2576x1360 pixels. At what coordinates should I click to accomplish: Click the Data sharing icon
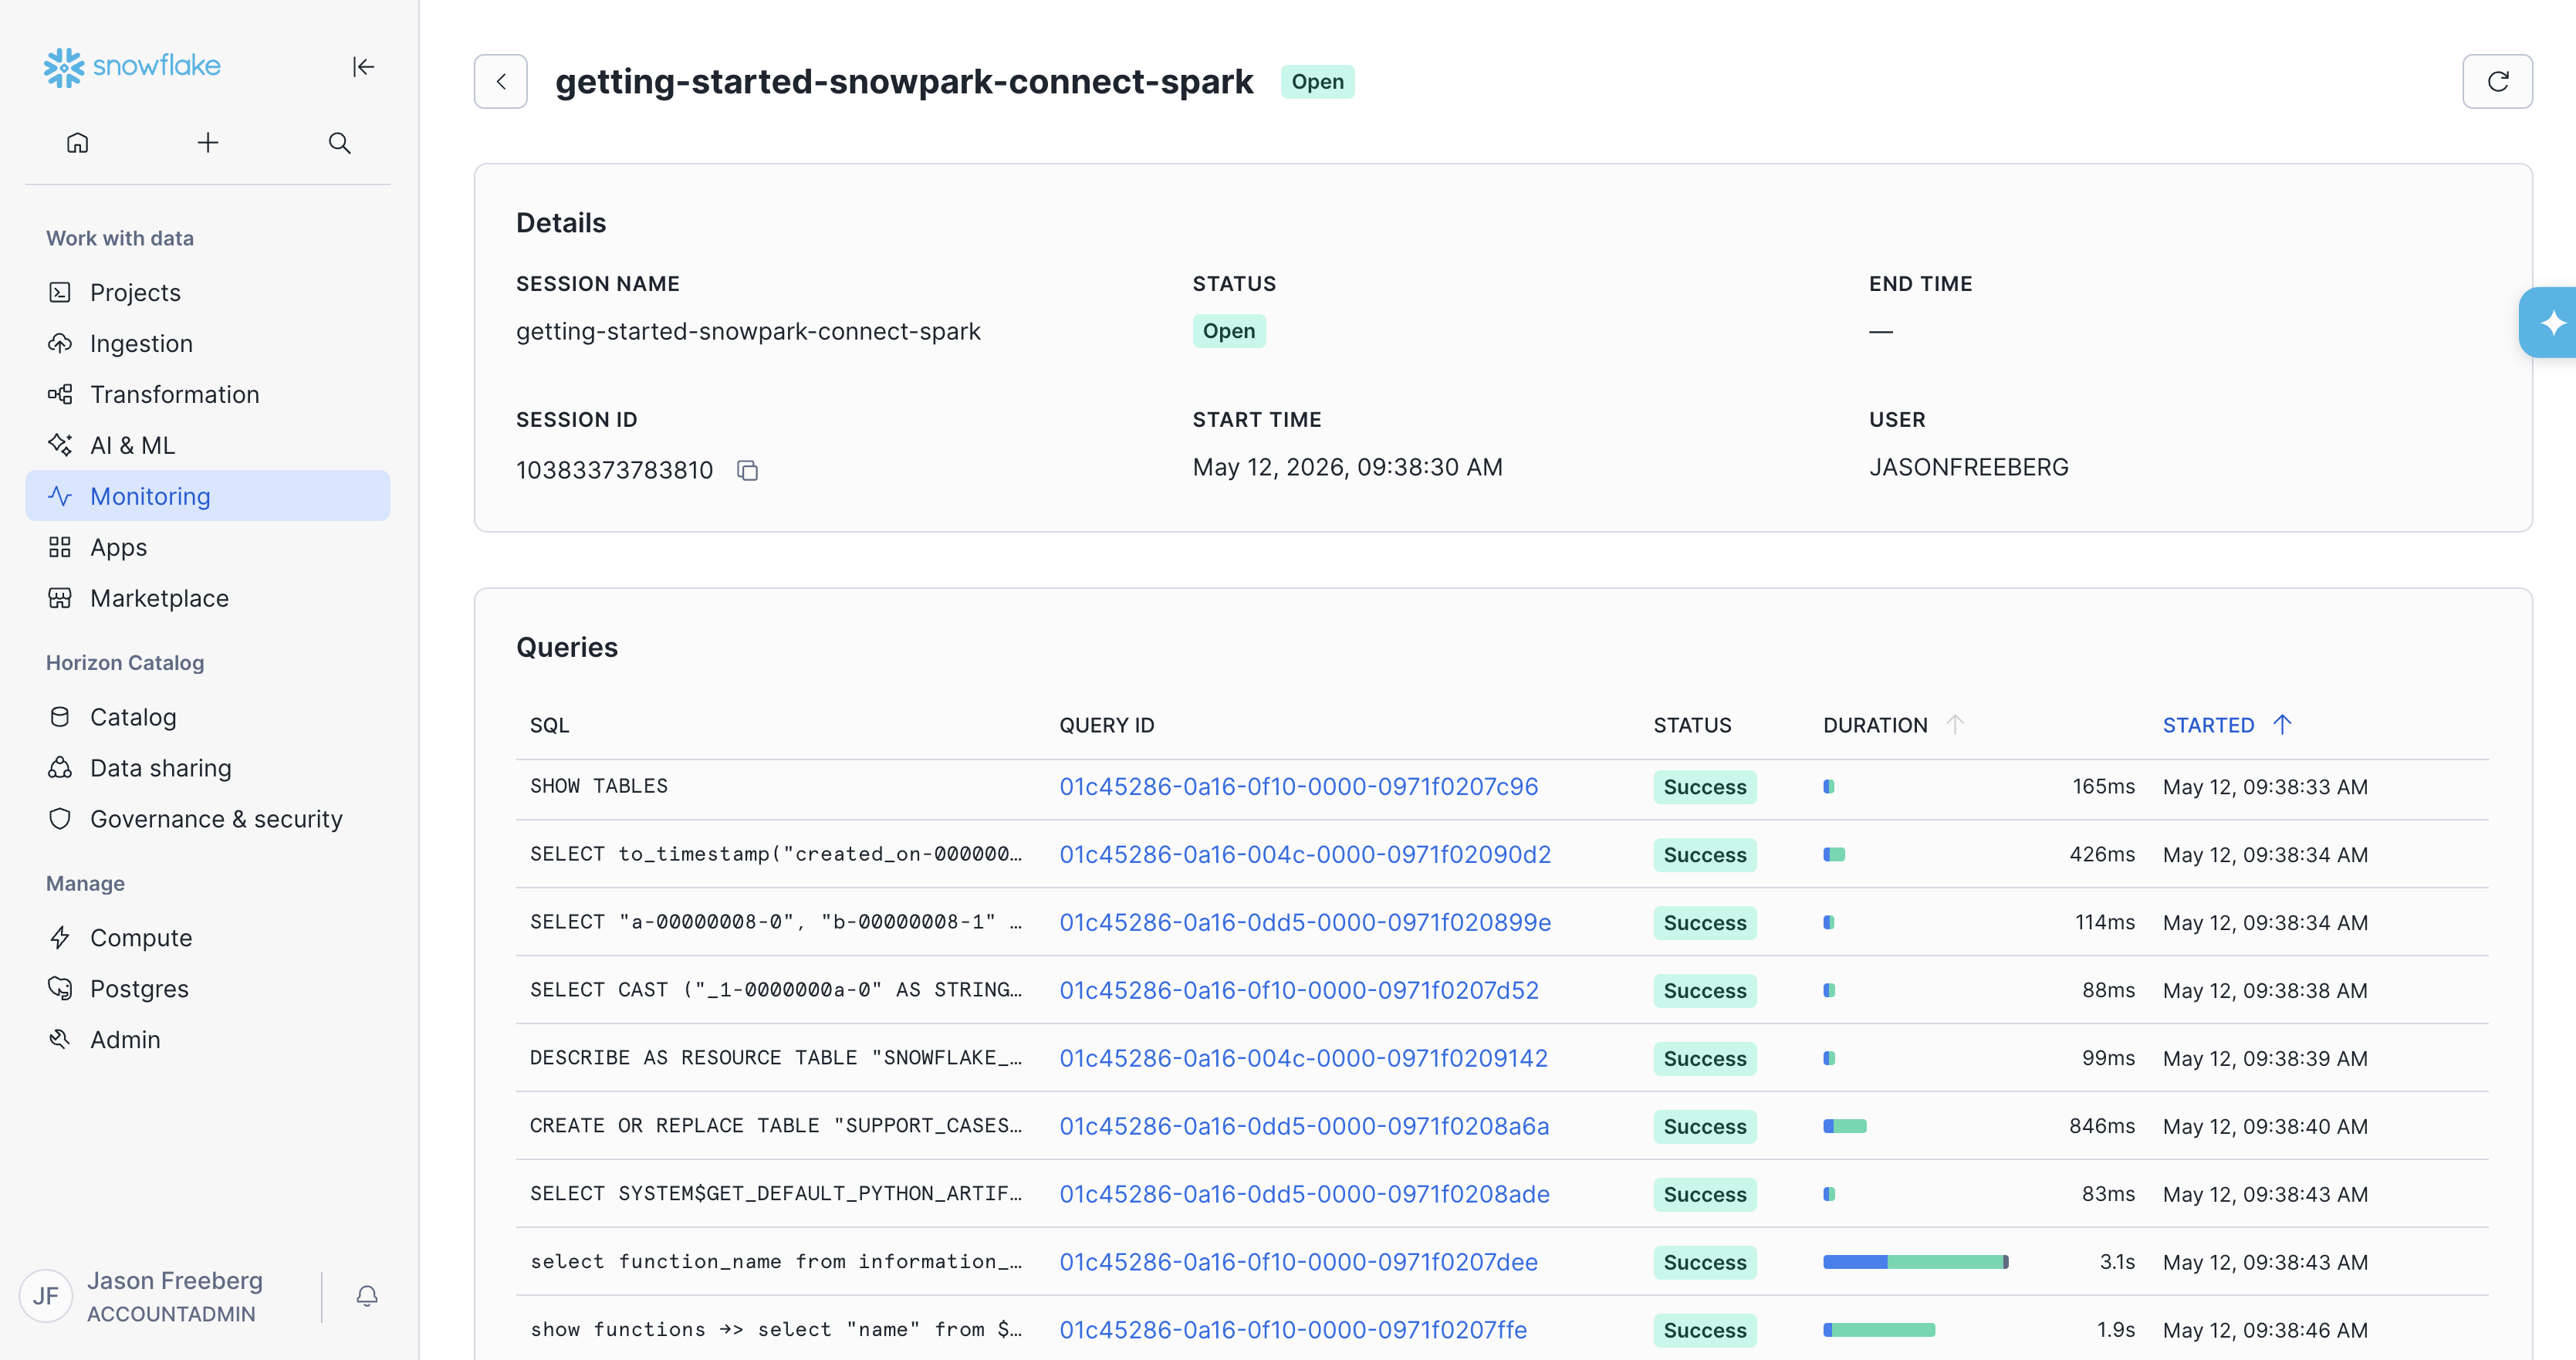pyautogui.click(x=60, y=768)
